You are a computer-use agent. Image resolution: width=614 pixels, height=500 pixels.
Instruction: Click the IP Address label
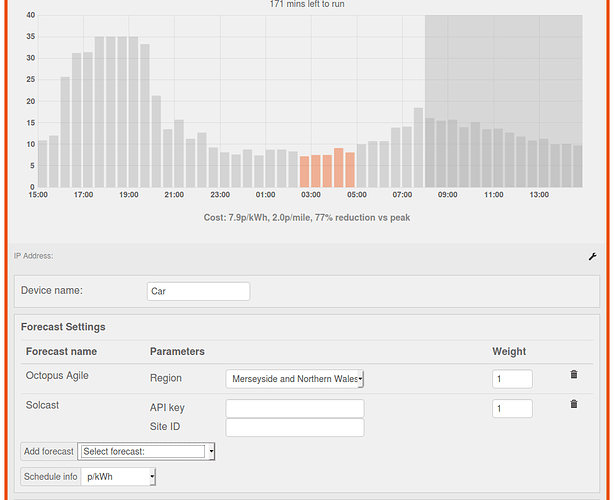(33, 256)
